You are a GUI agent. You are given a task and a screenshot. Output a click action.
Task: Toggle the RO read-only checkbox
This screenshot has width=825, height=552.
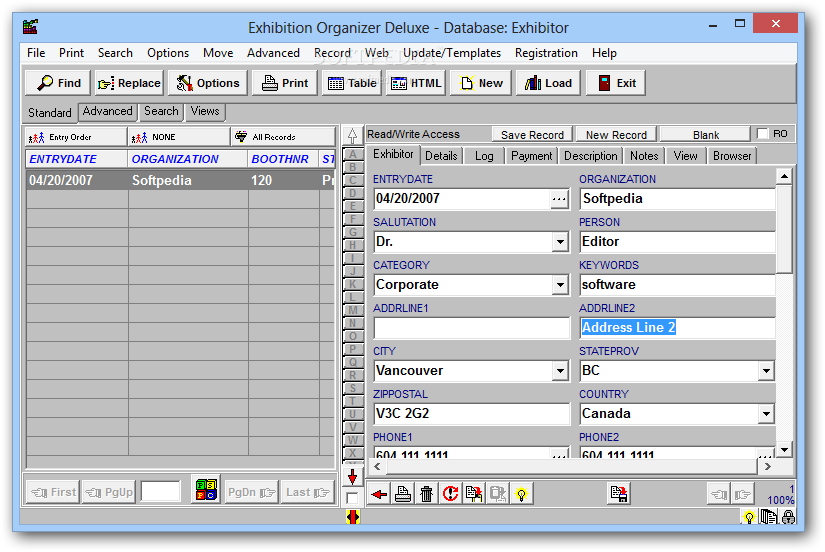(762, 134)
